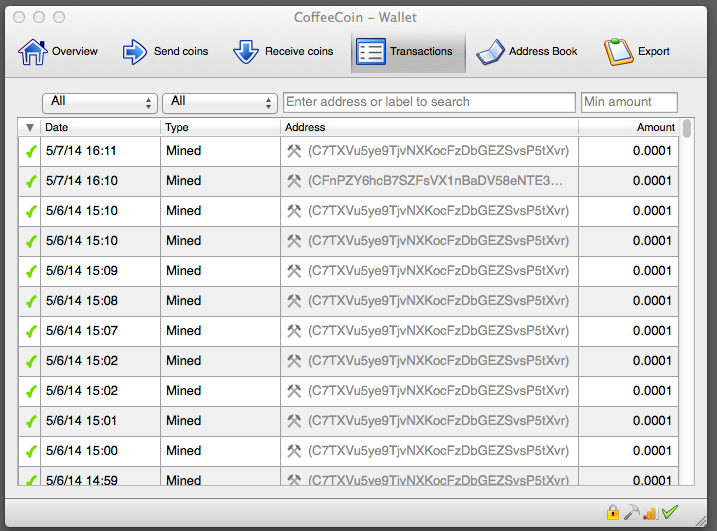Select the 5/7/14 16:10 date cell
This screenshot has width=717, height=531.
tap(101, 181)
